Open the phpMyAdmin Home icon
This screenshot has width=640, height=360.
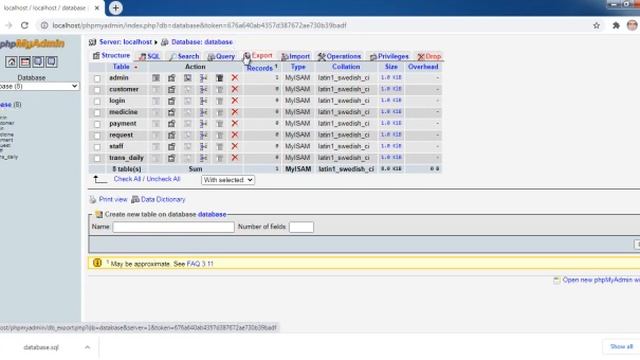click(11, 62)
